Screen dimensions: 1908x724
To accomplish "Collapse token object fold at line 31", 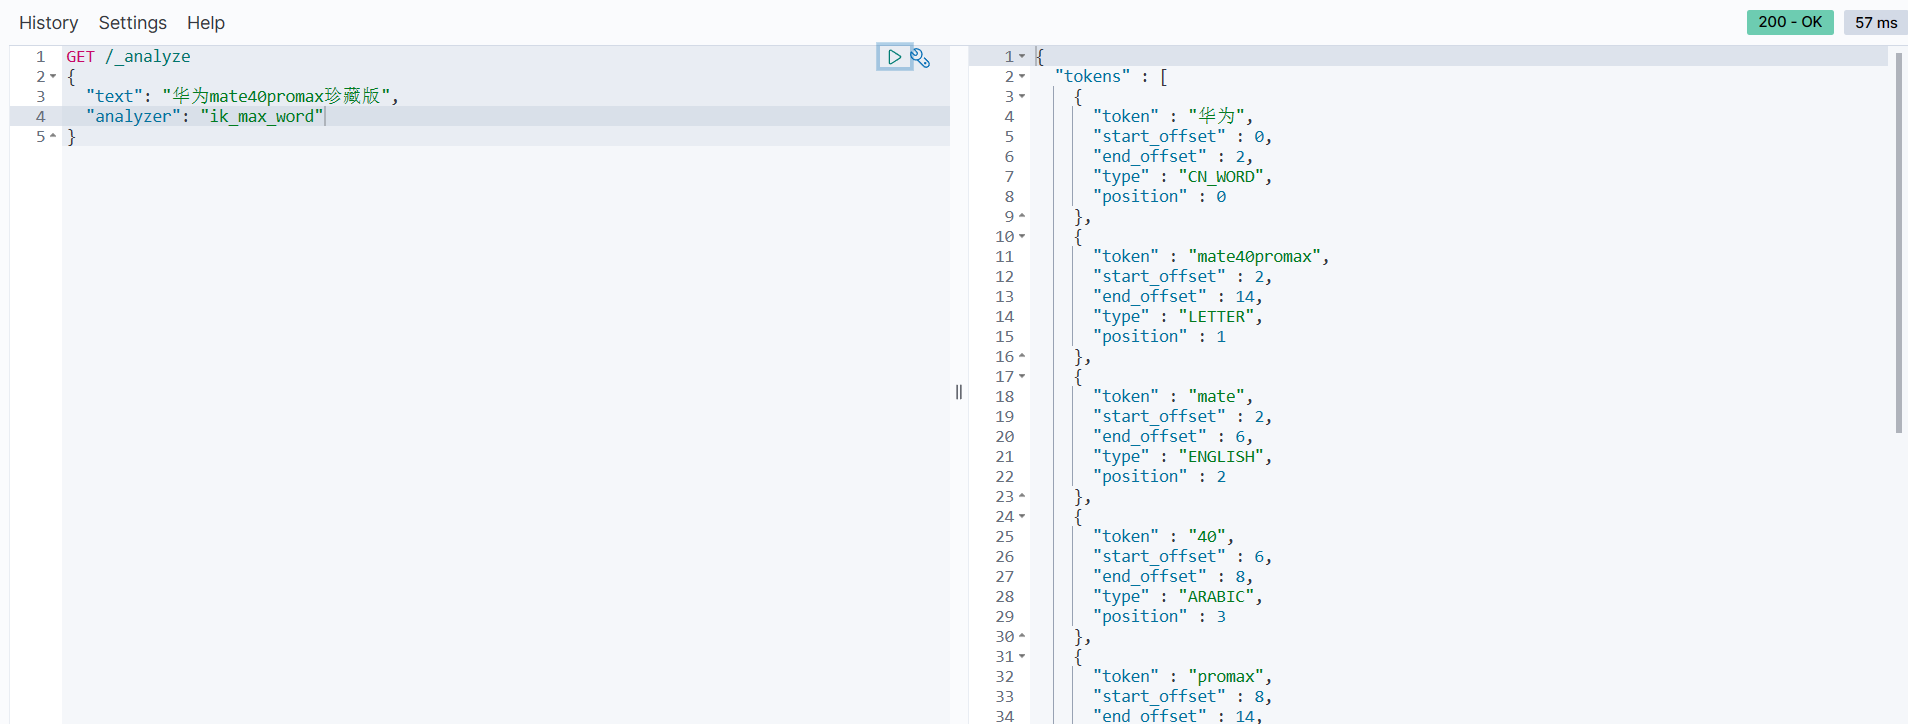I will [1022, 657].
